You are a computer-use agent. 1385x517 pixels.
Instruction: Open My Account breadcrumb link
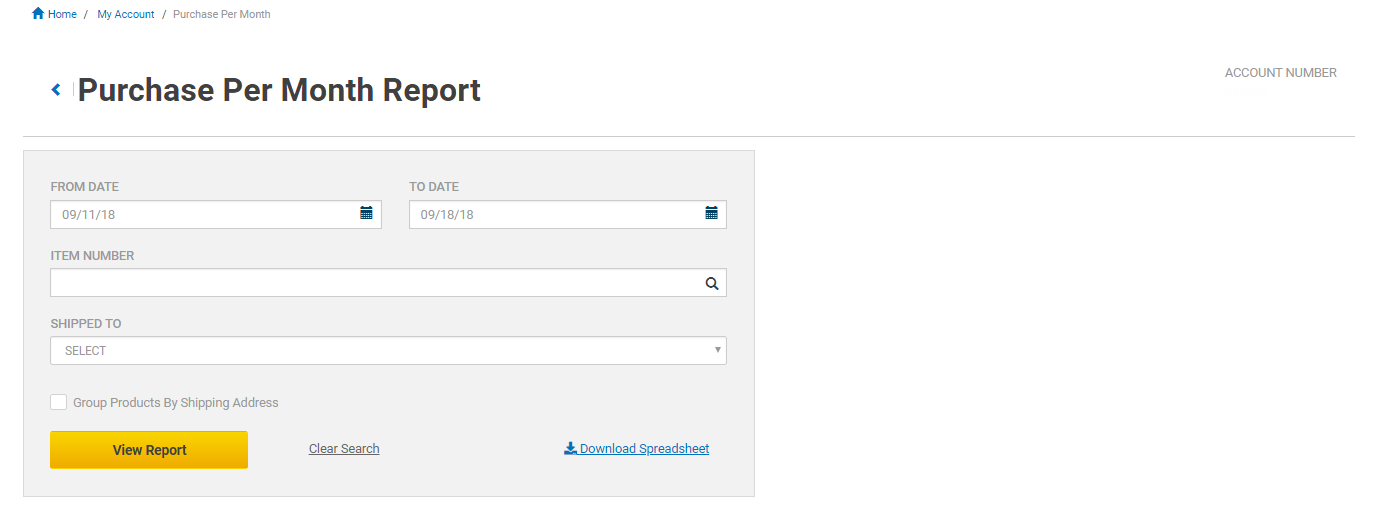tap(126, 14)
